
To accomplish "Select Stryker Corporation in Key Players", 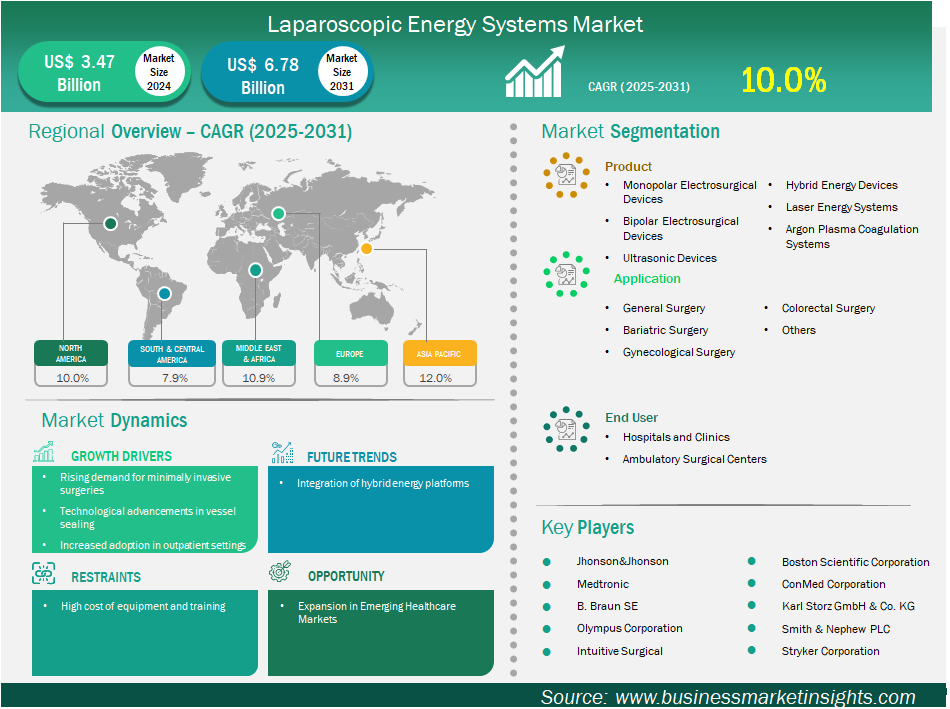I will point(830,651).
